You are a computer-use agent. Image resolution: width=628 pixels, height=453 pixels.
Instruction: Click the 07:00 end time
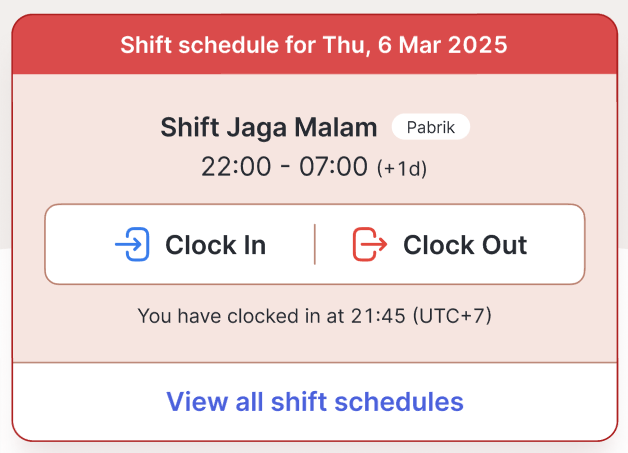pos(333,167)
